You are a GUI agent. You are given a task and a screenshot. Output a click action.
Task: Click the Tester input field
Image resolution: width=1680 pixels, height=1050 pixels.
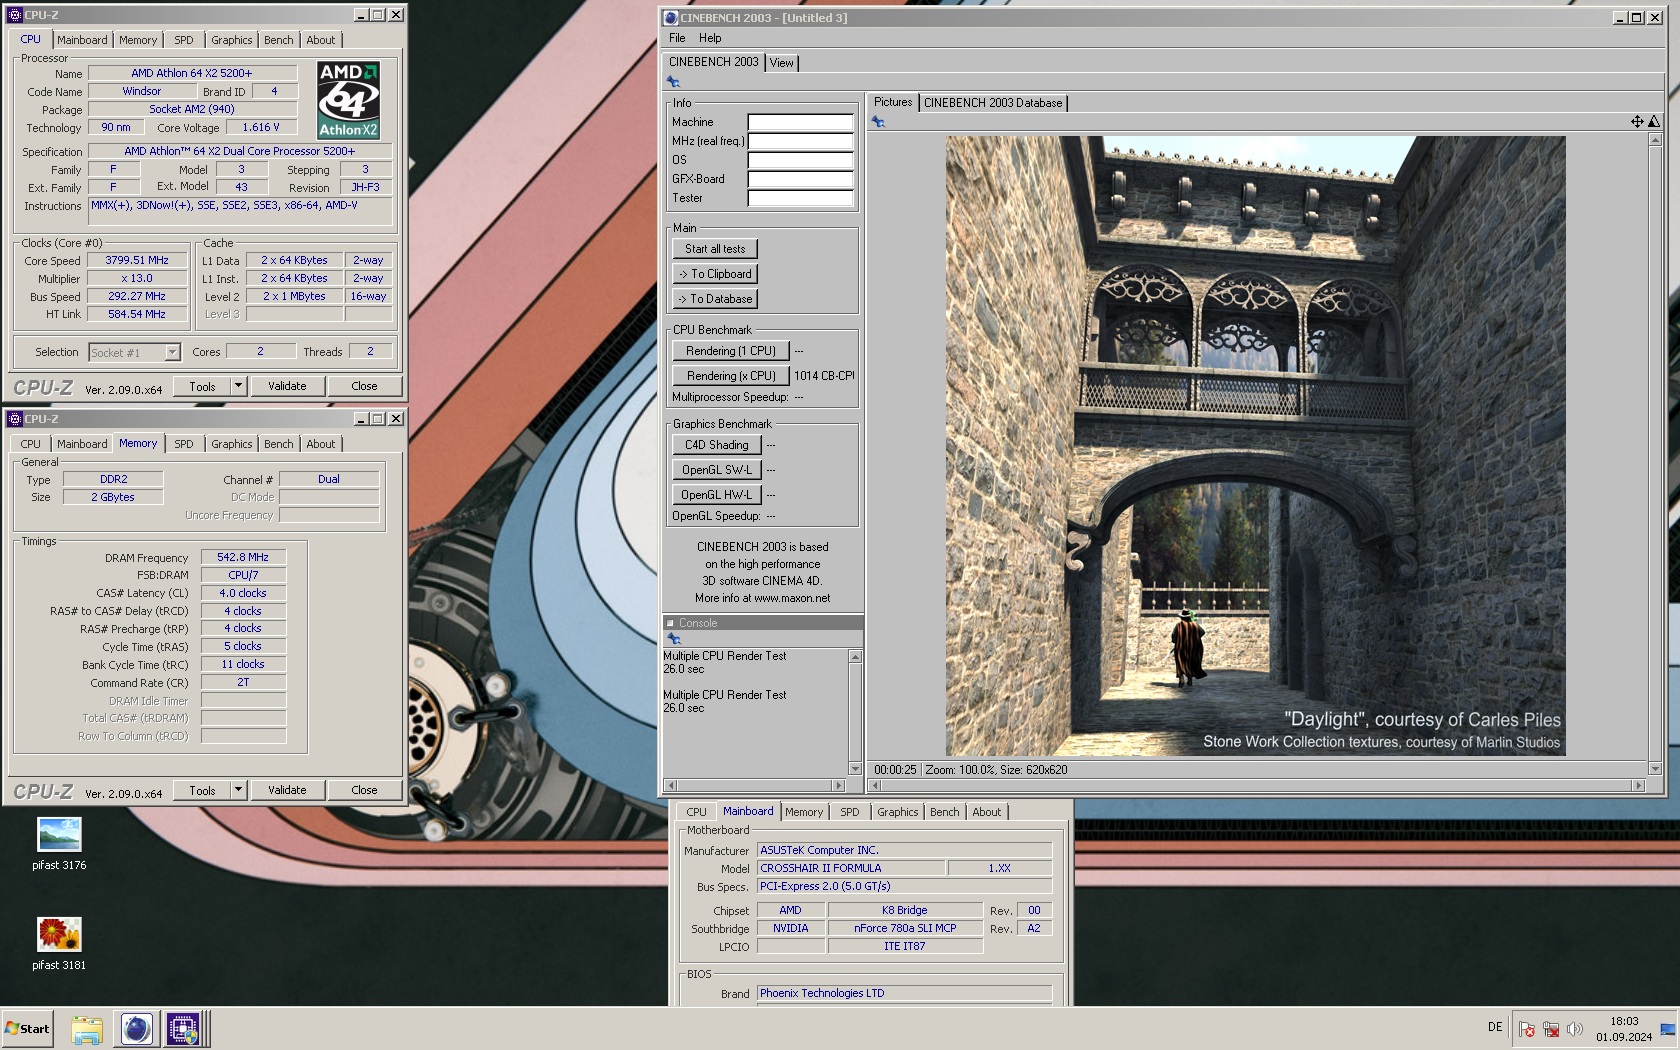[800, 198]
